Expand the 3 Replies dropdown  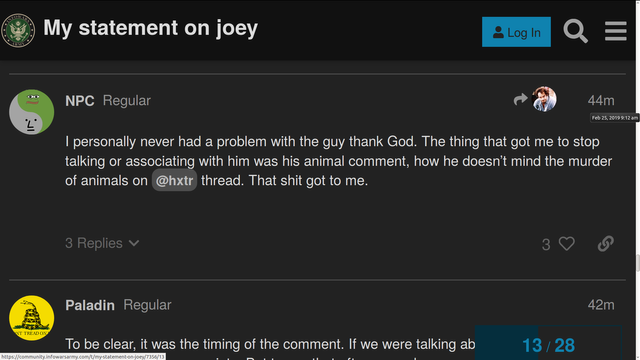pyautogui.click(x=102, y=243)
